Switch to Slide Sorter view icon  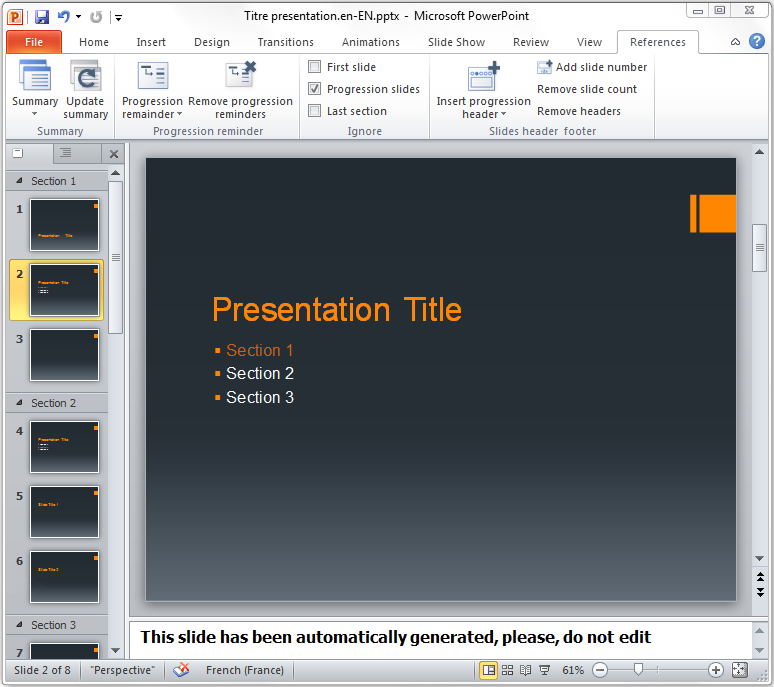point(507,670)
